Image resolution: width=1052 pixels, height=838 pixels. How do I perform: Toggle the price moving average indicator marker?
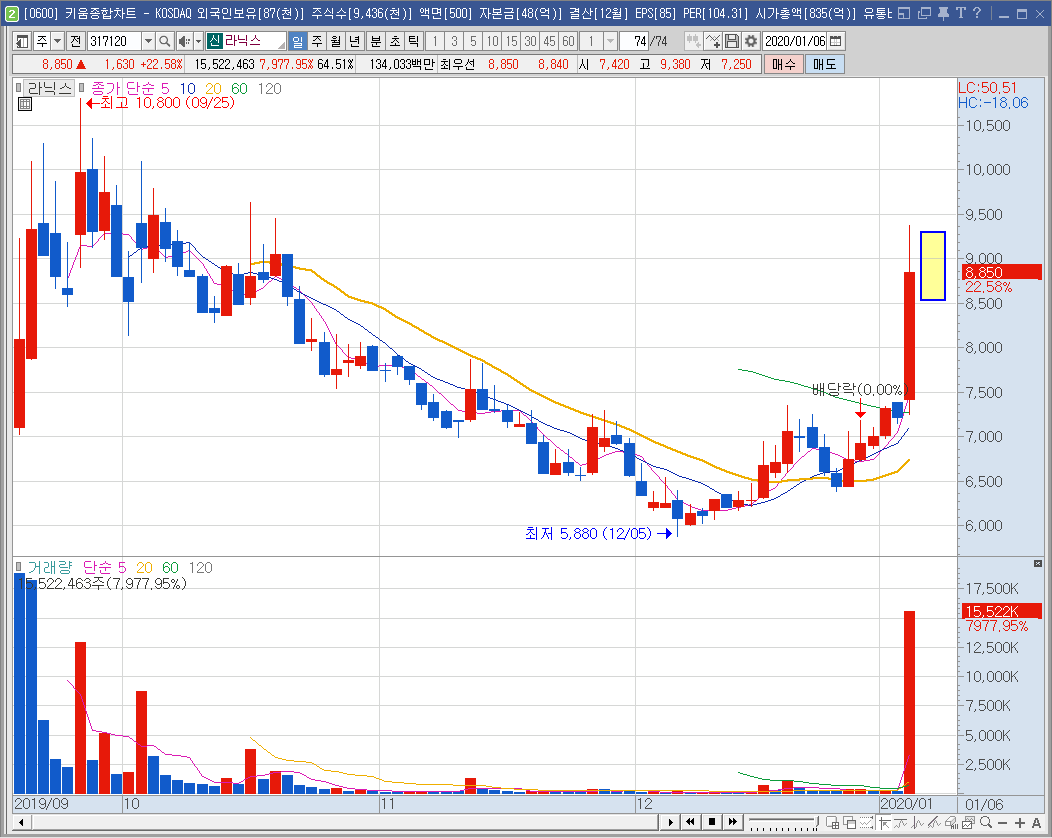[x=81, y=88]
